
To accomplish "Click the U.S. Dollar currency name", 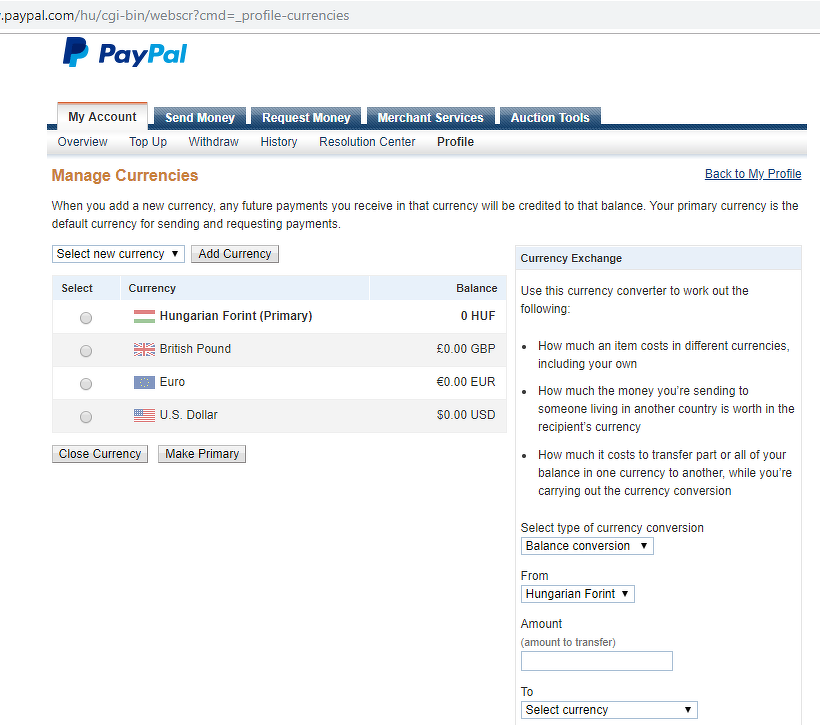I will point(188,415).
